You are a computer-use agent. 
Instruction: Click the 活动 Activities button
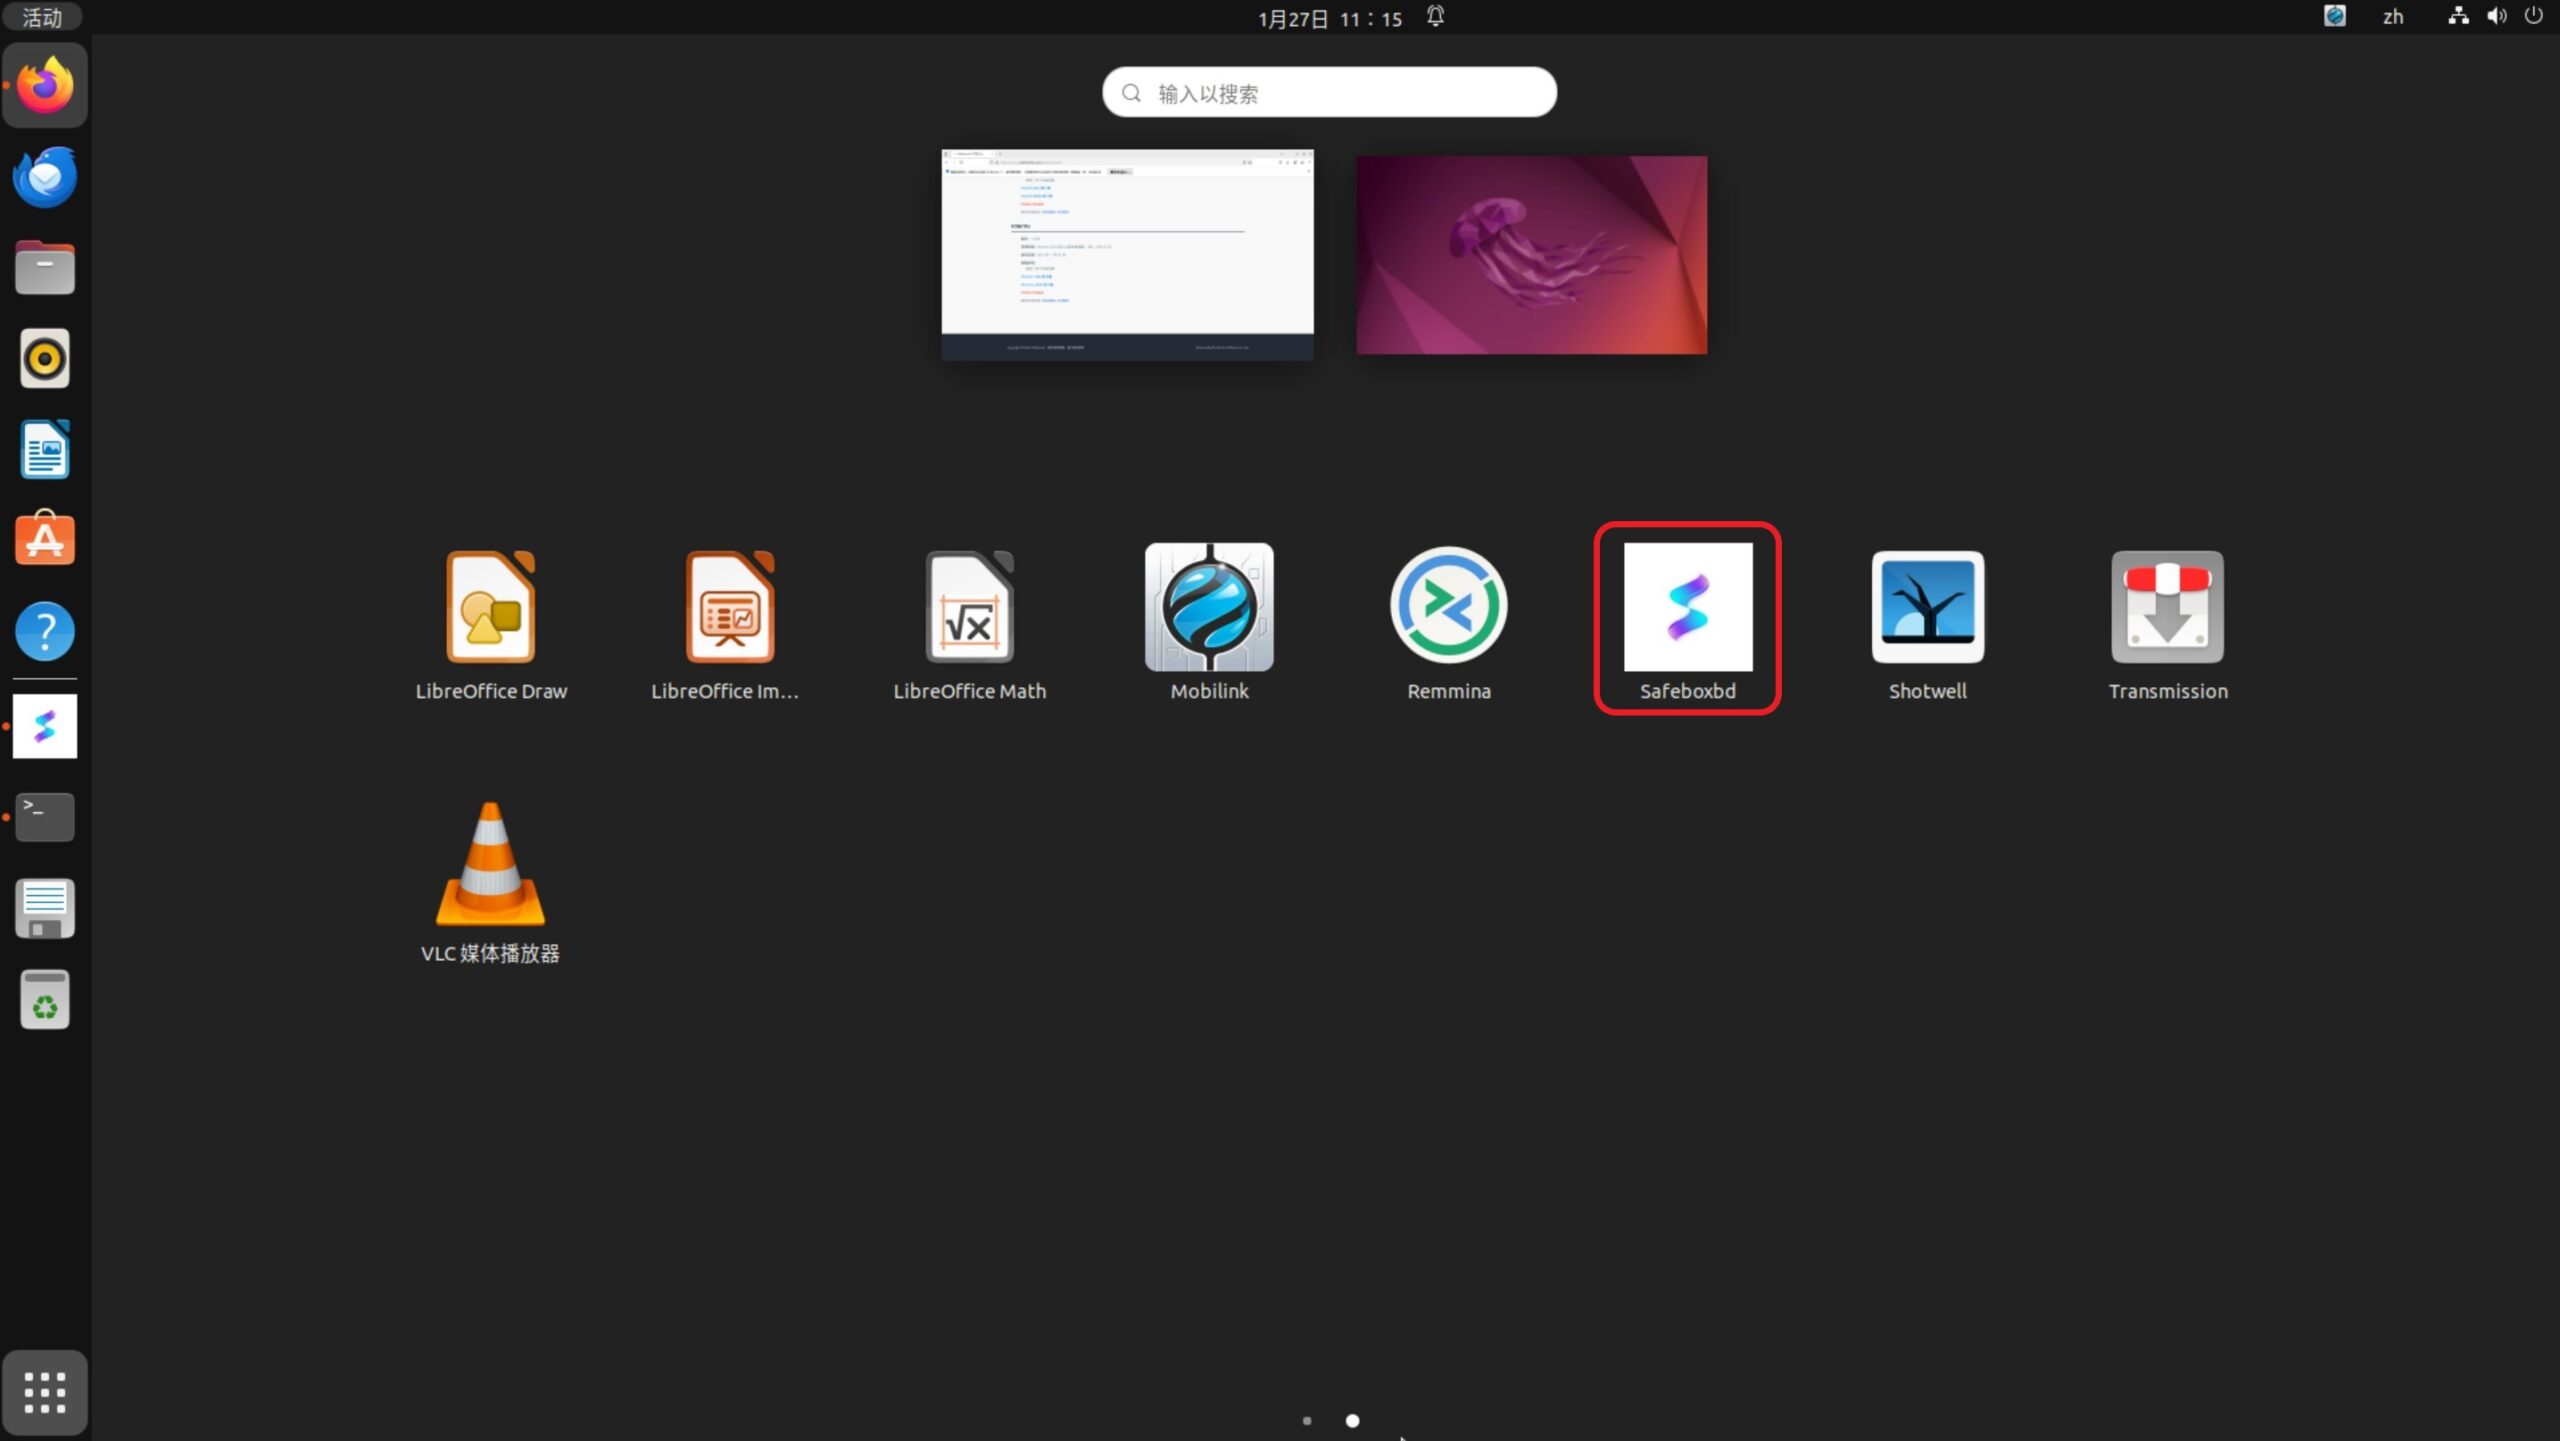click(42, 17)
